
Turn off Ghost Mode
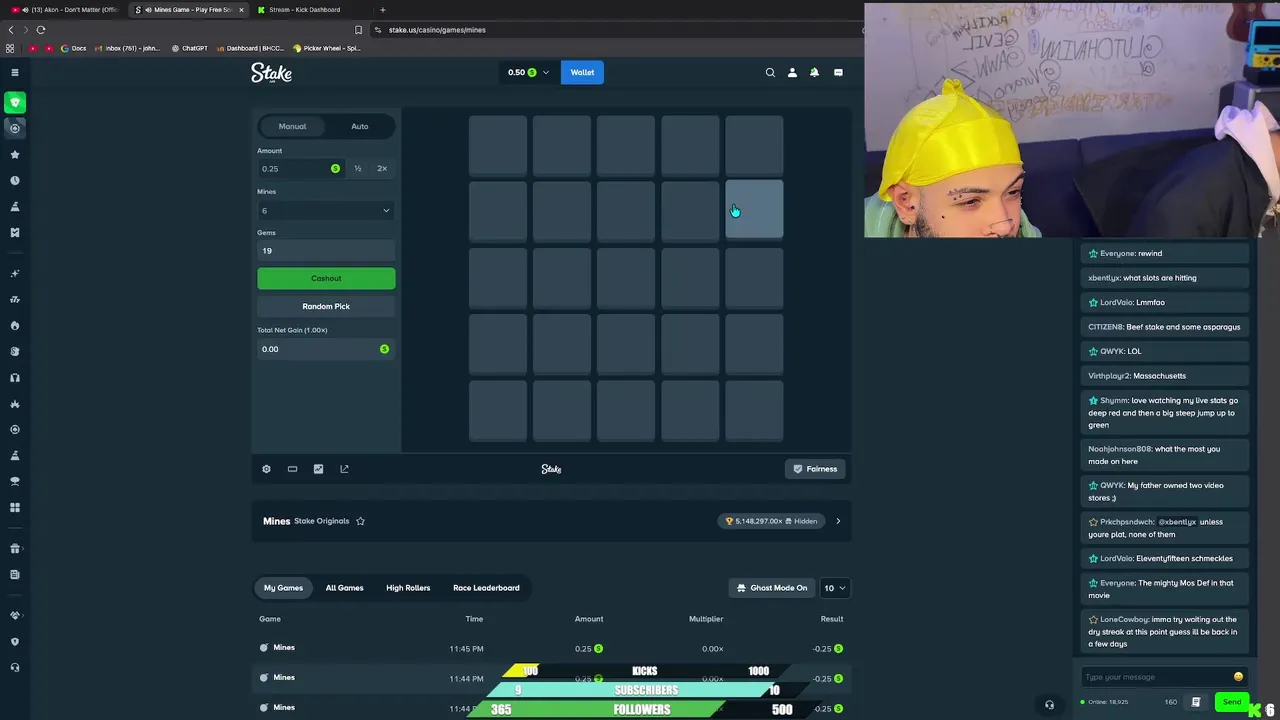772,588
